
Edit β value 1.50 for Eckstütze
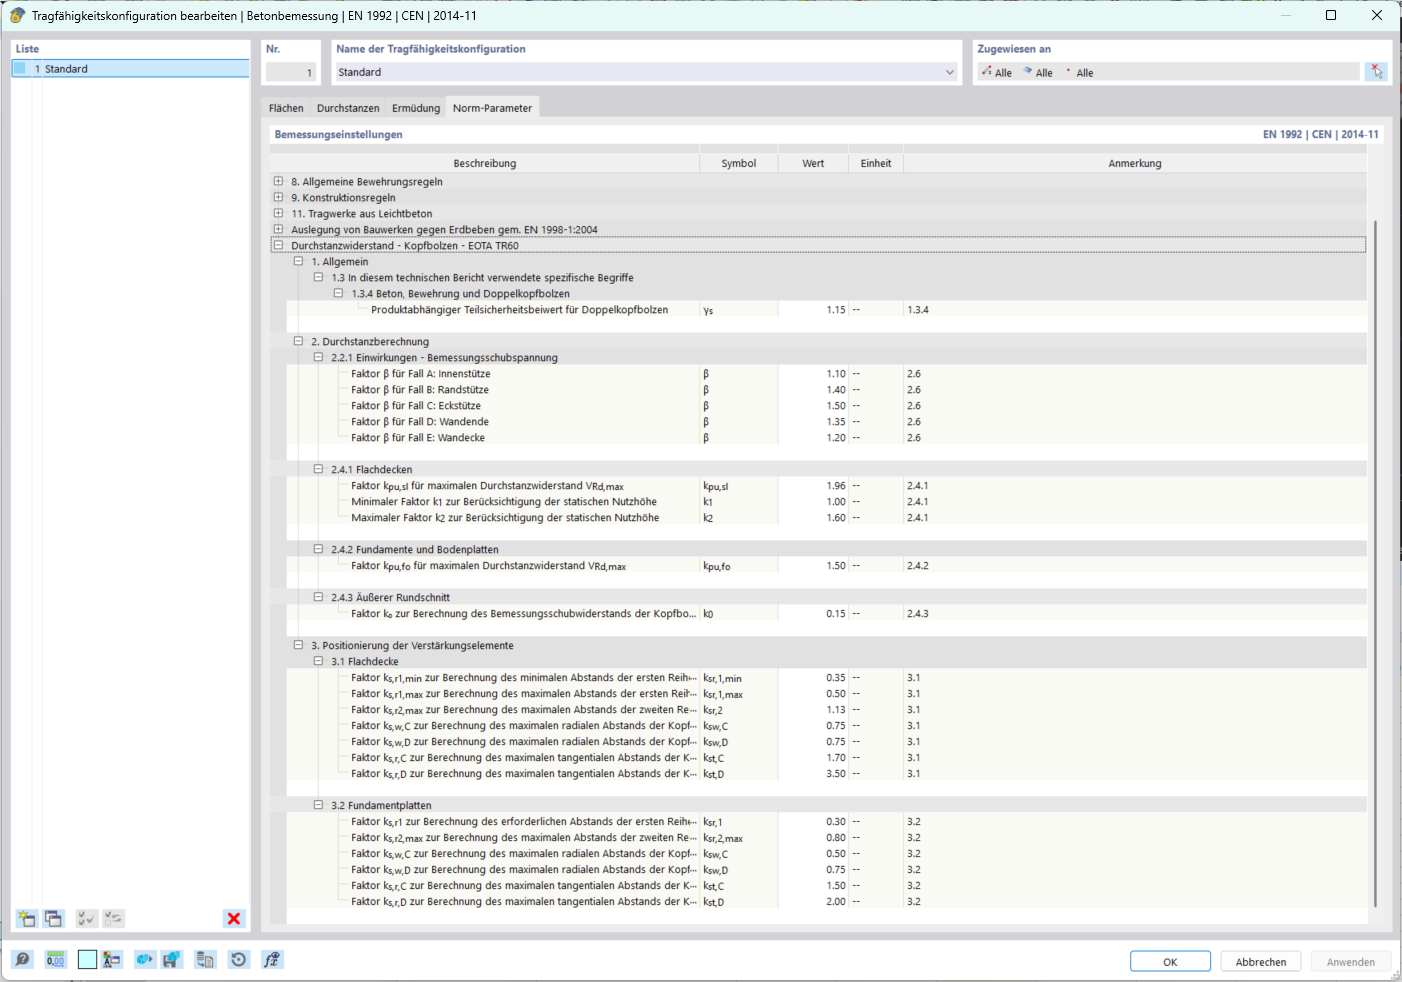point(813,405)
